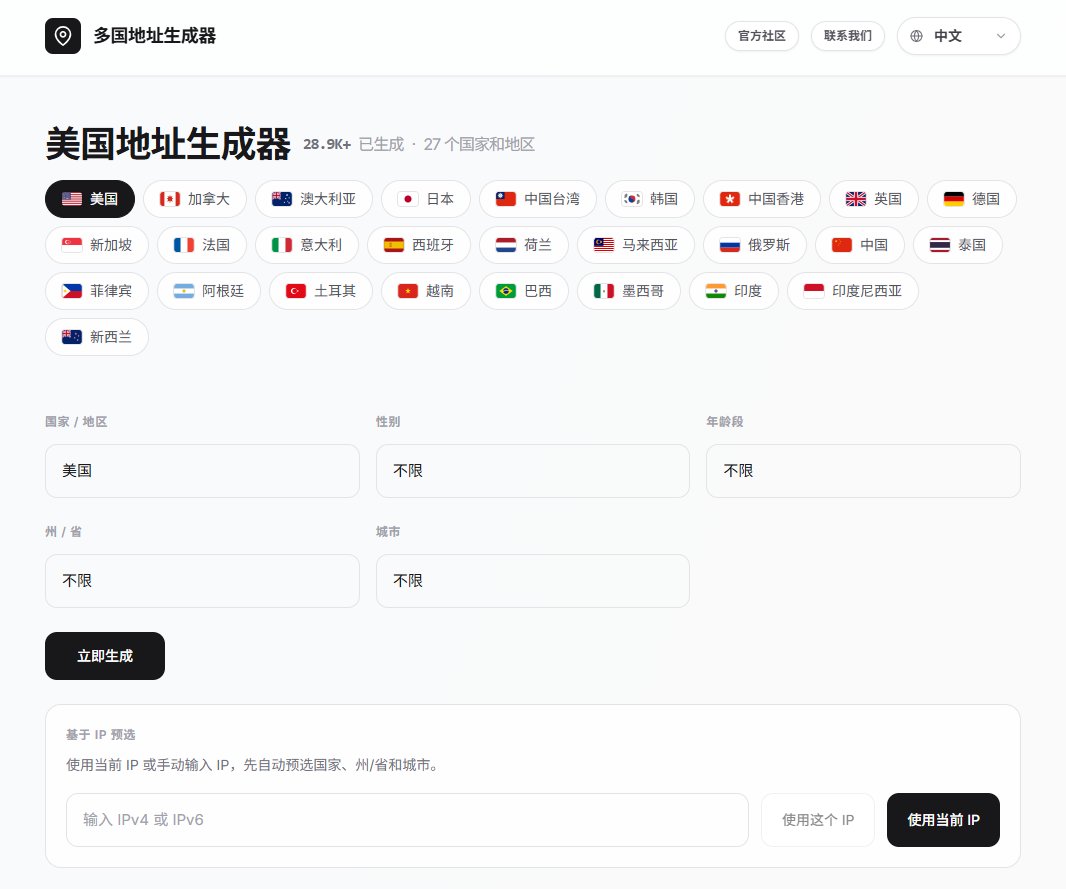
Task: Click the 越南 flag icon
Action: click(407, 291)
